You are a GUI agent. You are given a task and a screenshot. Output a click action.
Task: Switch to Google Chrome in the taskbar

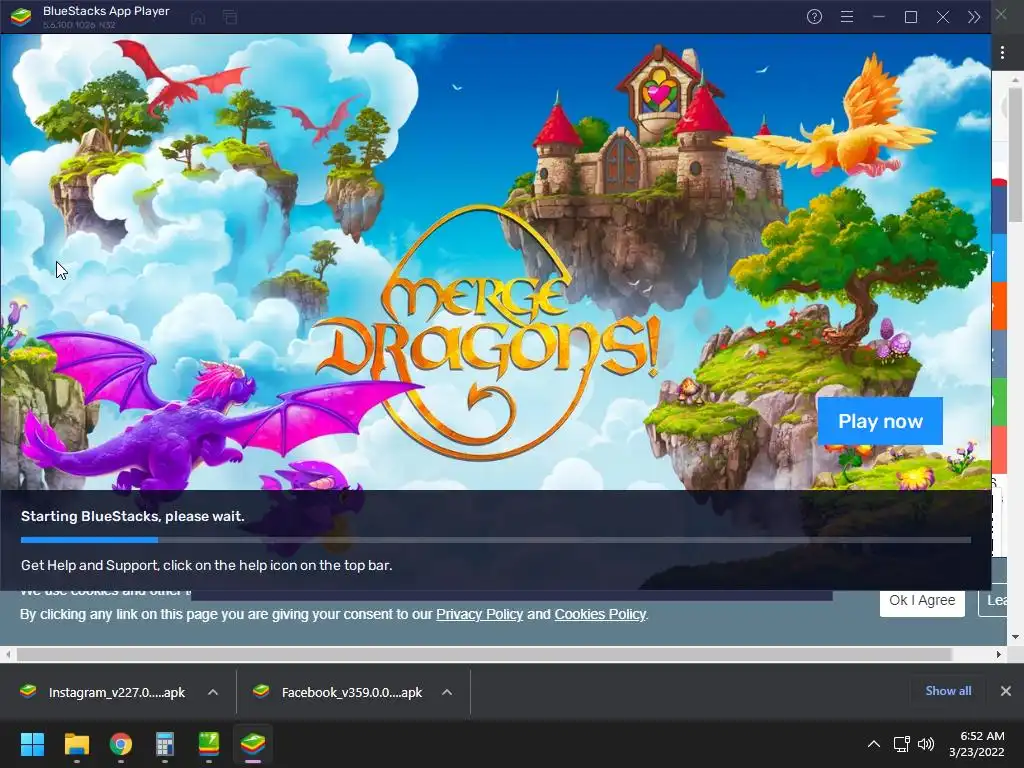pos(121,744)
